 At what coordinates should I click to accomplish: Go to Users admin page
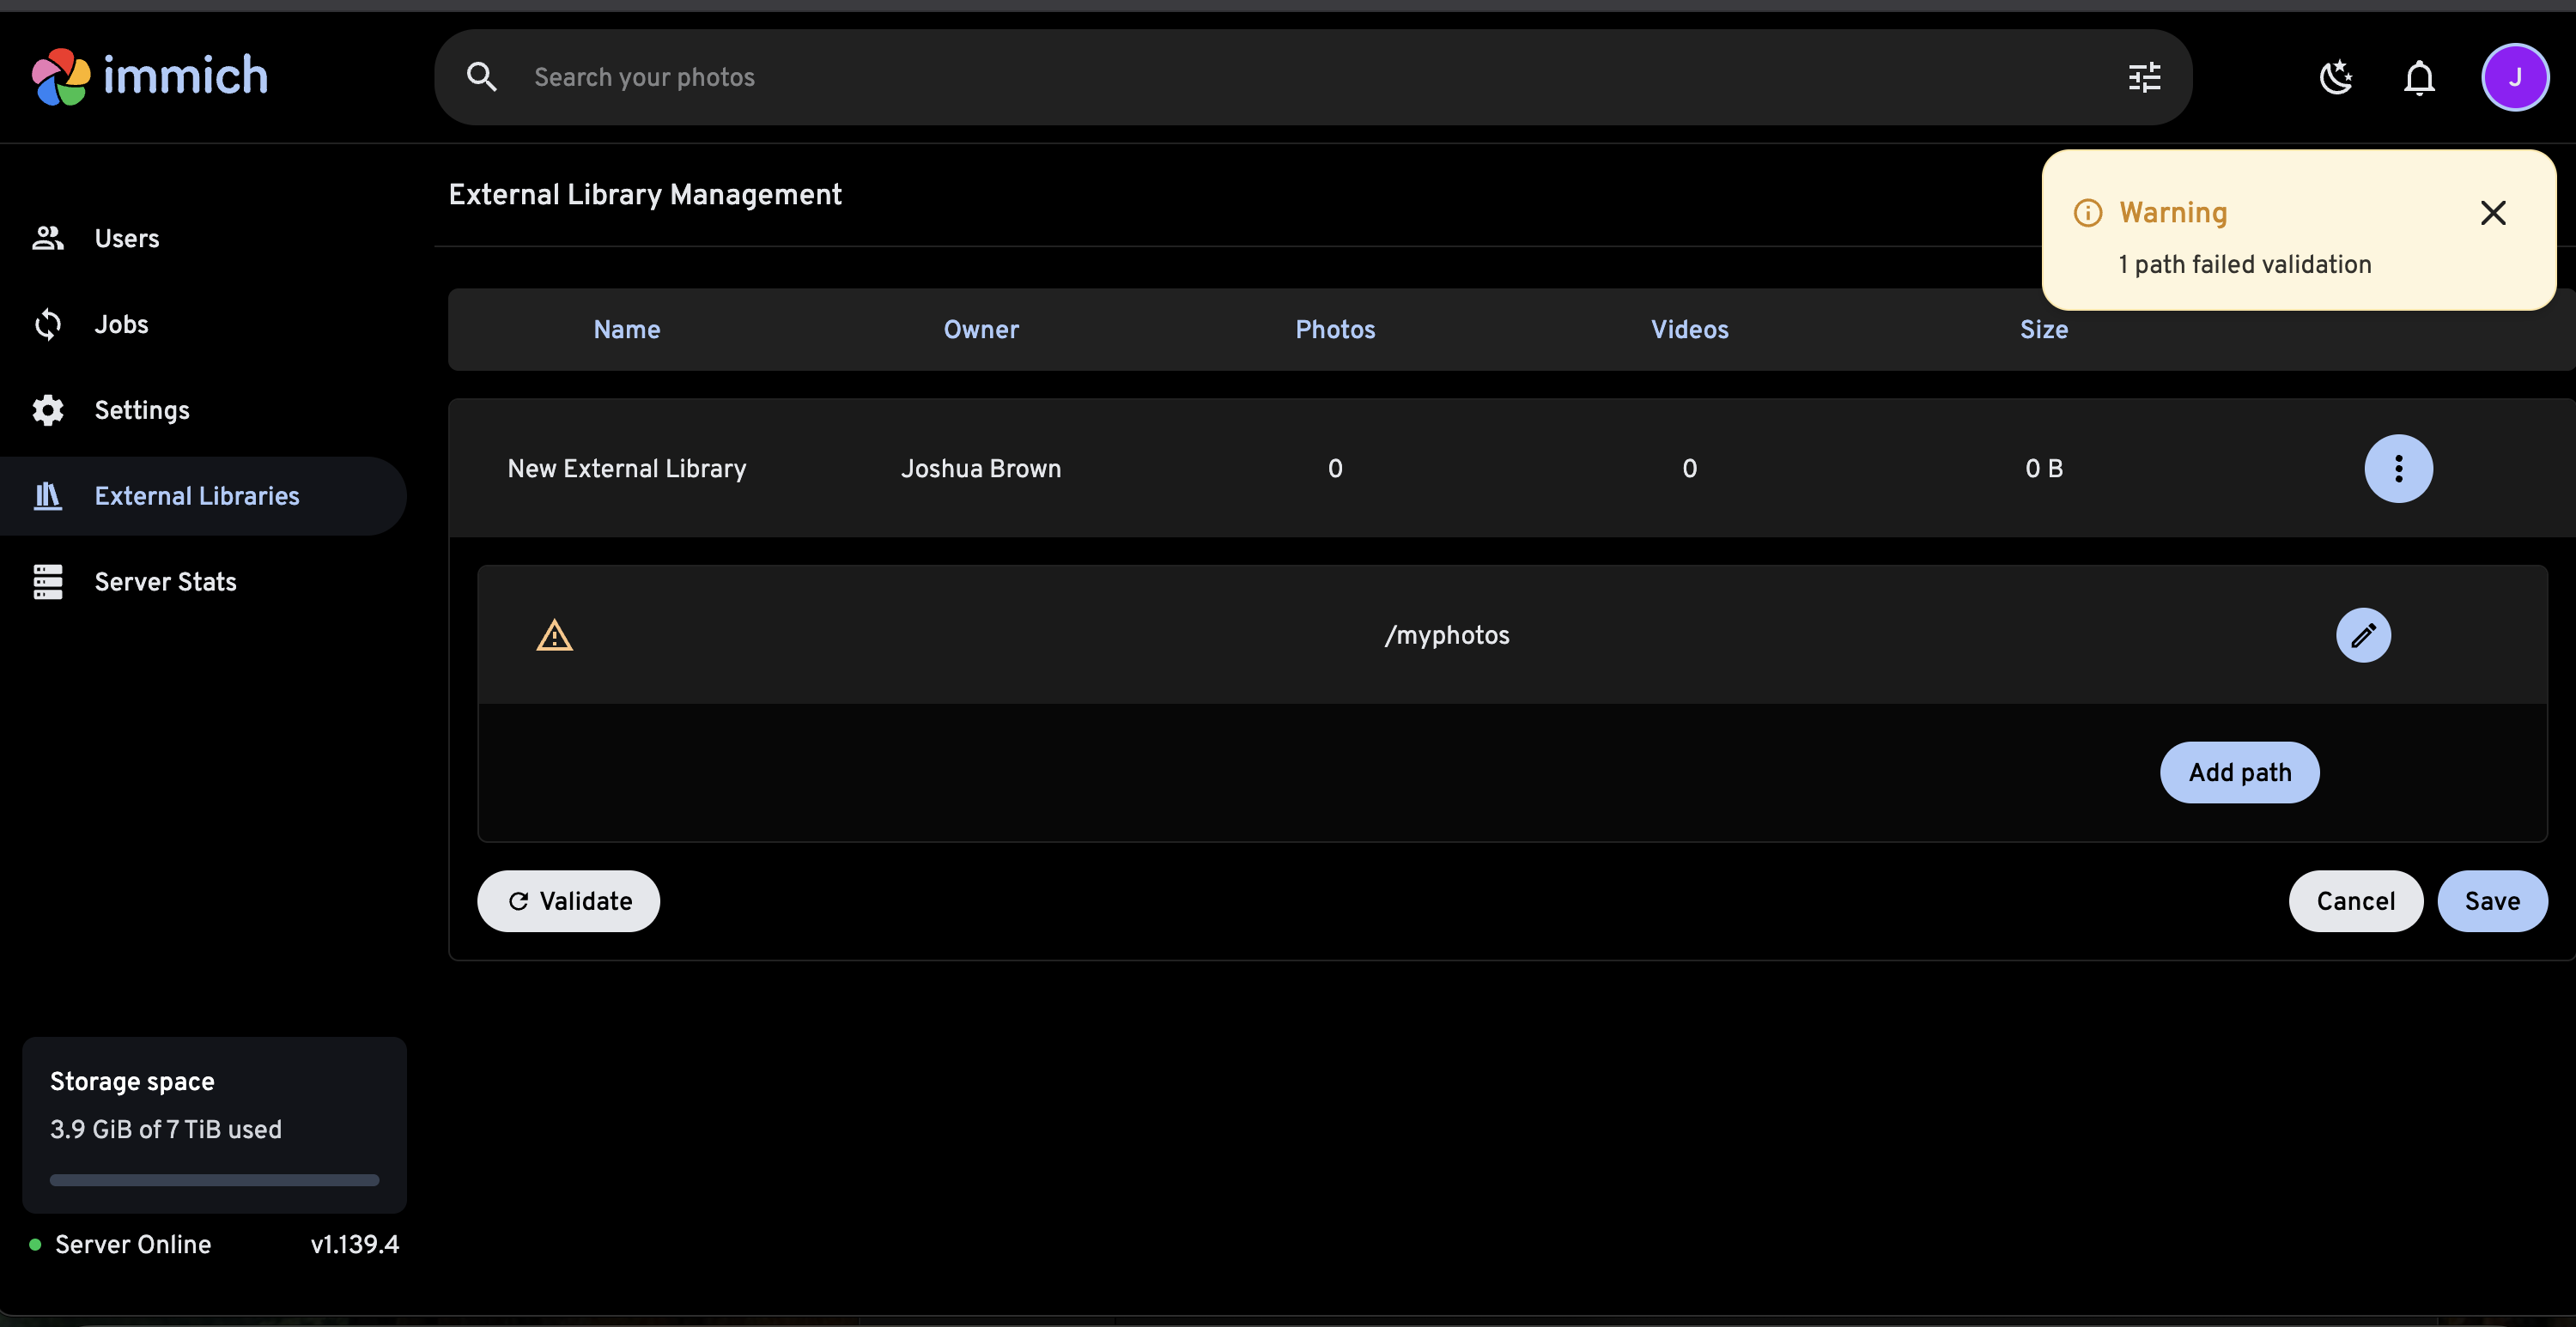[x=126, y=238]
